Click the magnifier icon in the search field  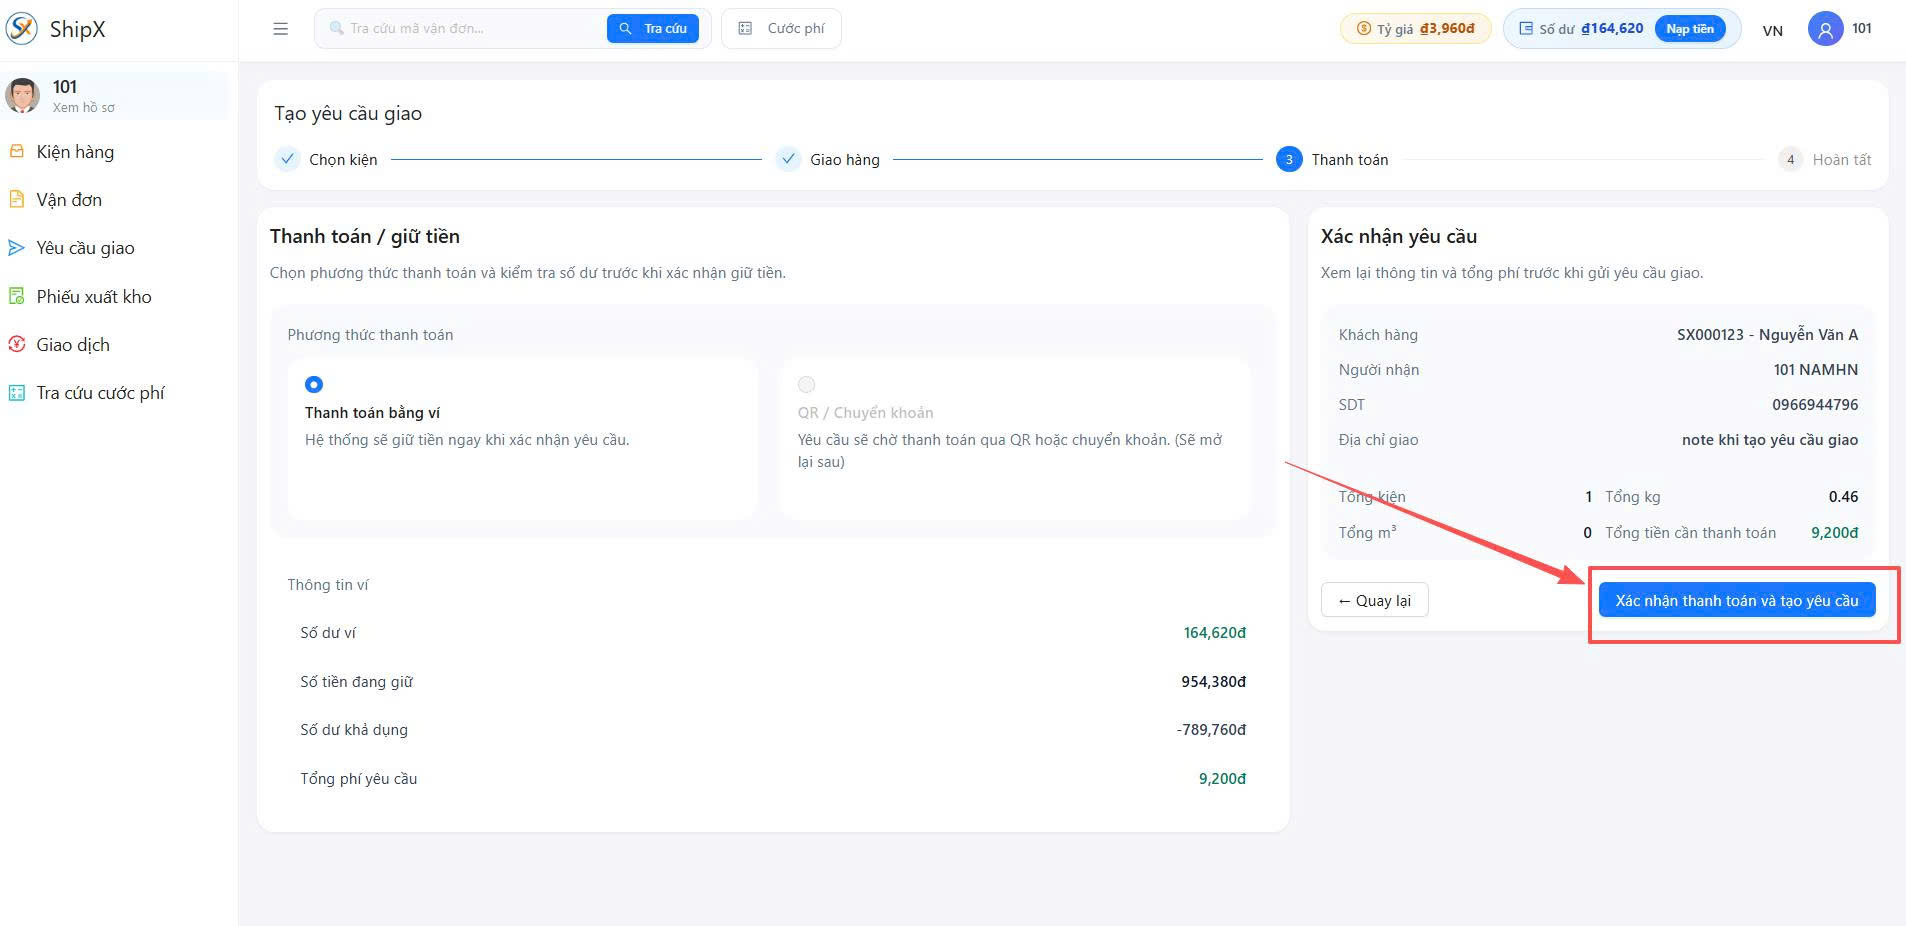[x=337, y=29]
